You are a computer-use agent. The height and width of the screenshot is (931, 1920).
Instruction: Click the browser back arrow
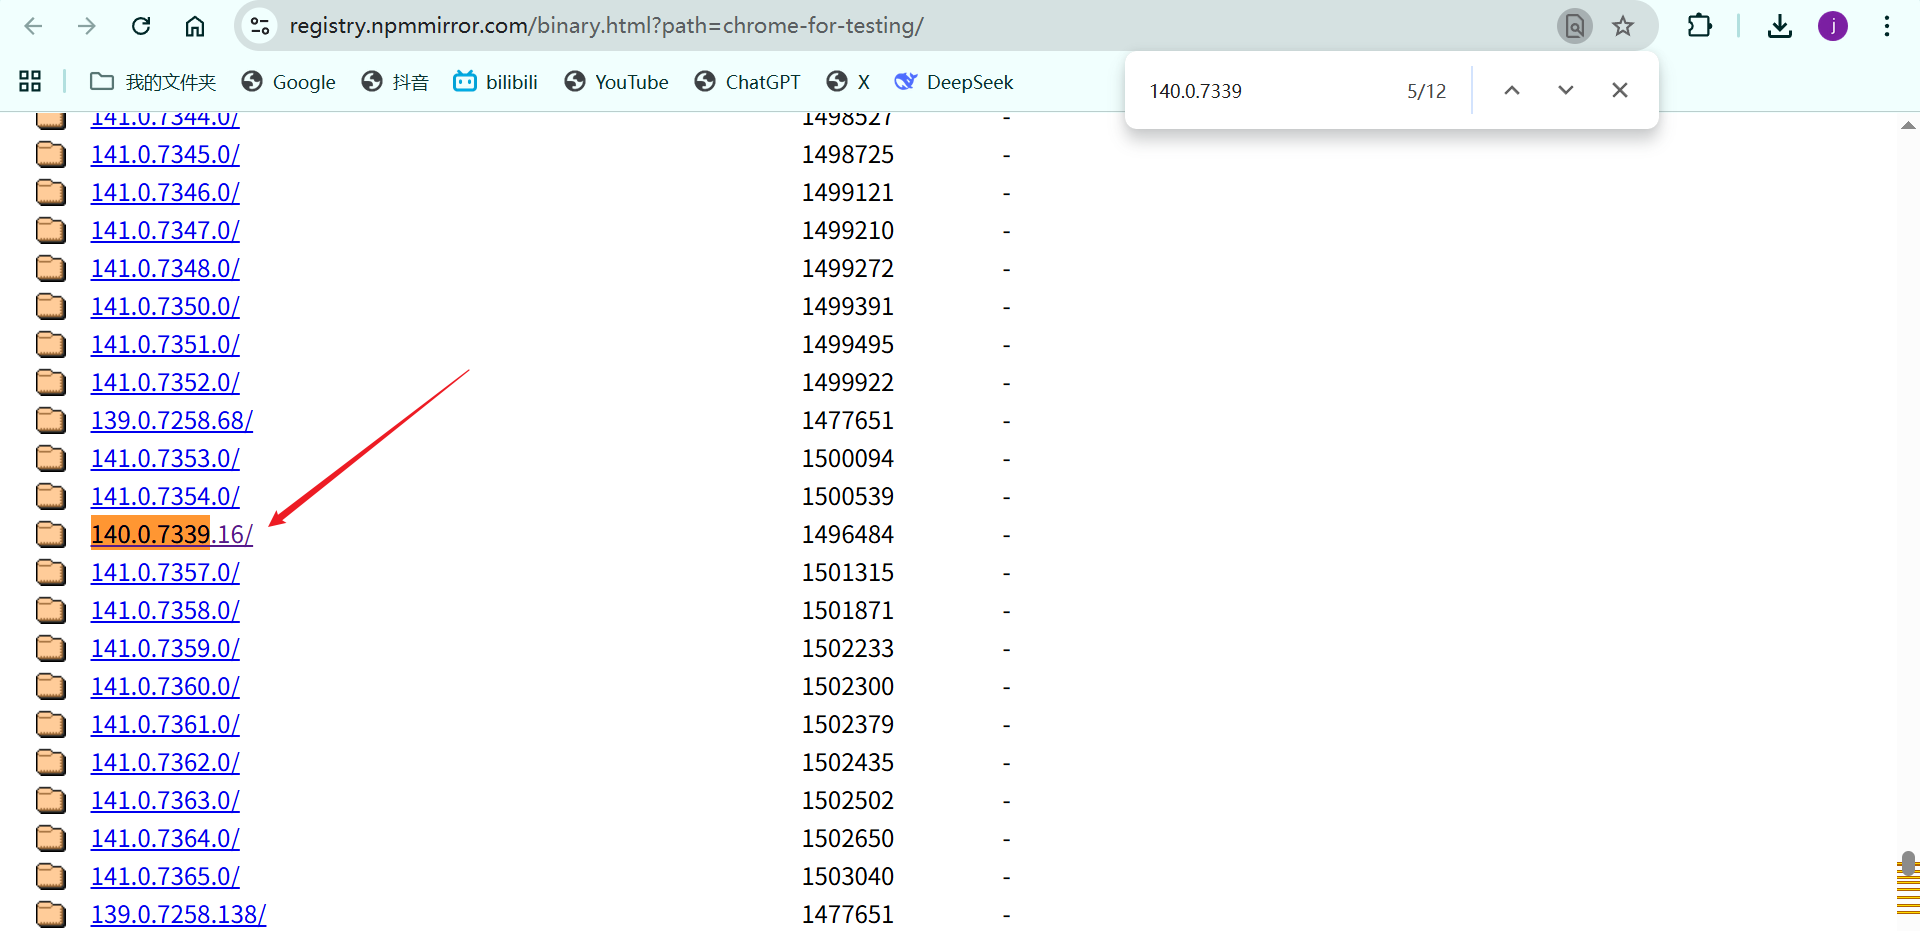[x=33, y=26]
